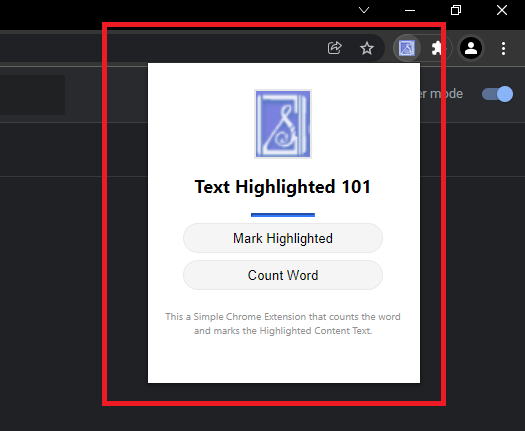This screenshot has width=525, height=431.
Task: Open the Extensions puzzle piece menu
Action: tap(437, 49)
